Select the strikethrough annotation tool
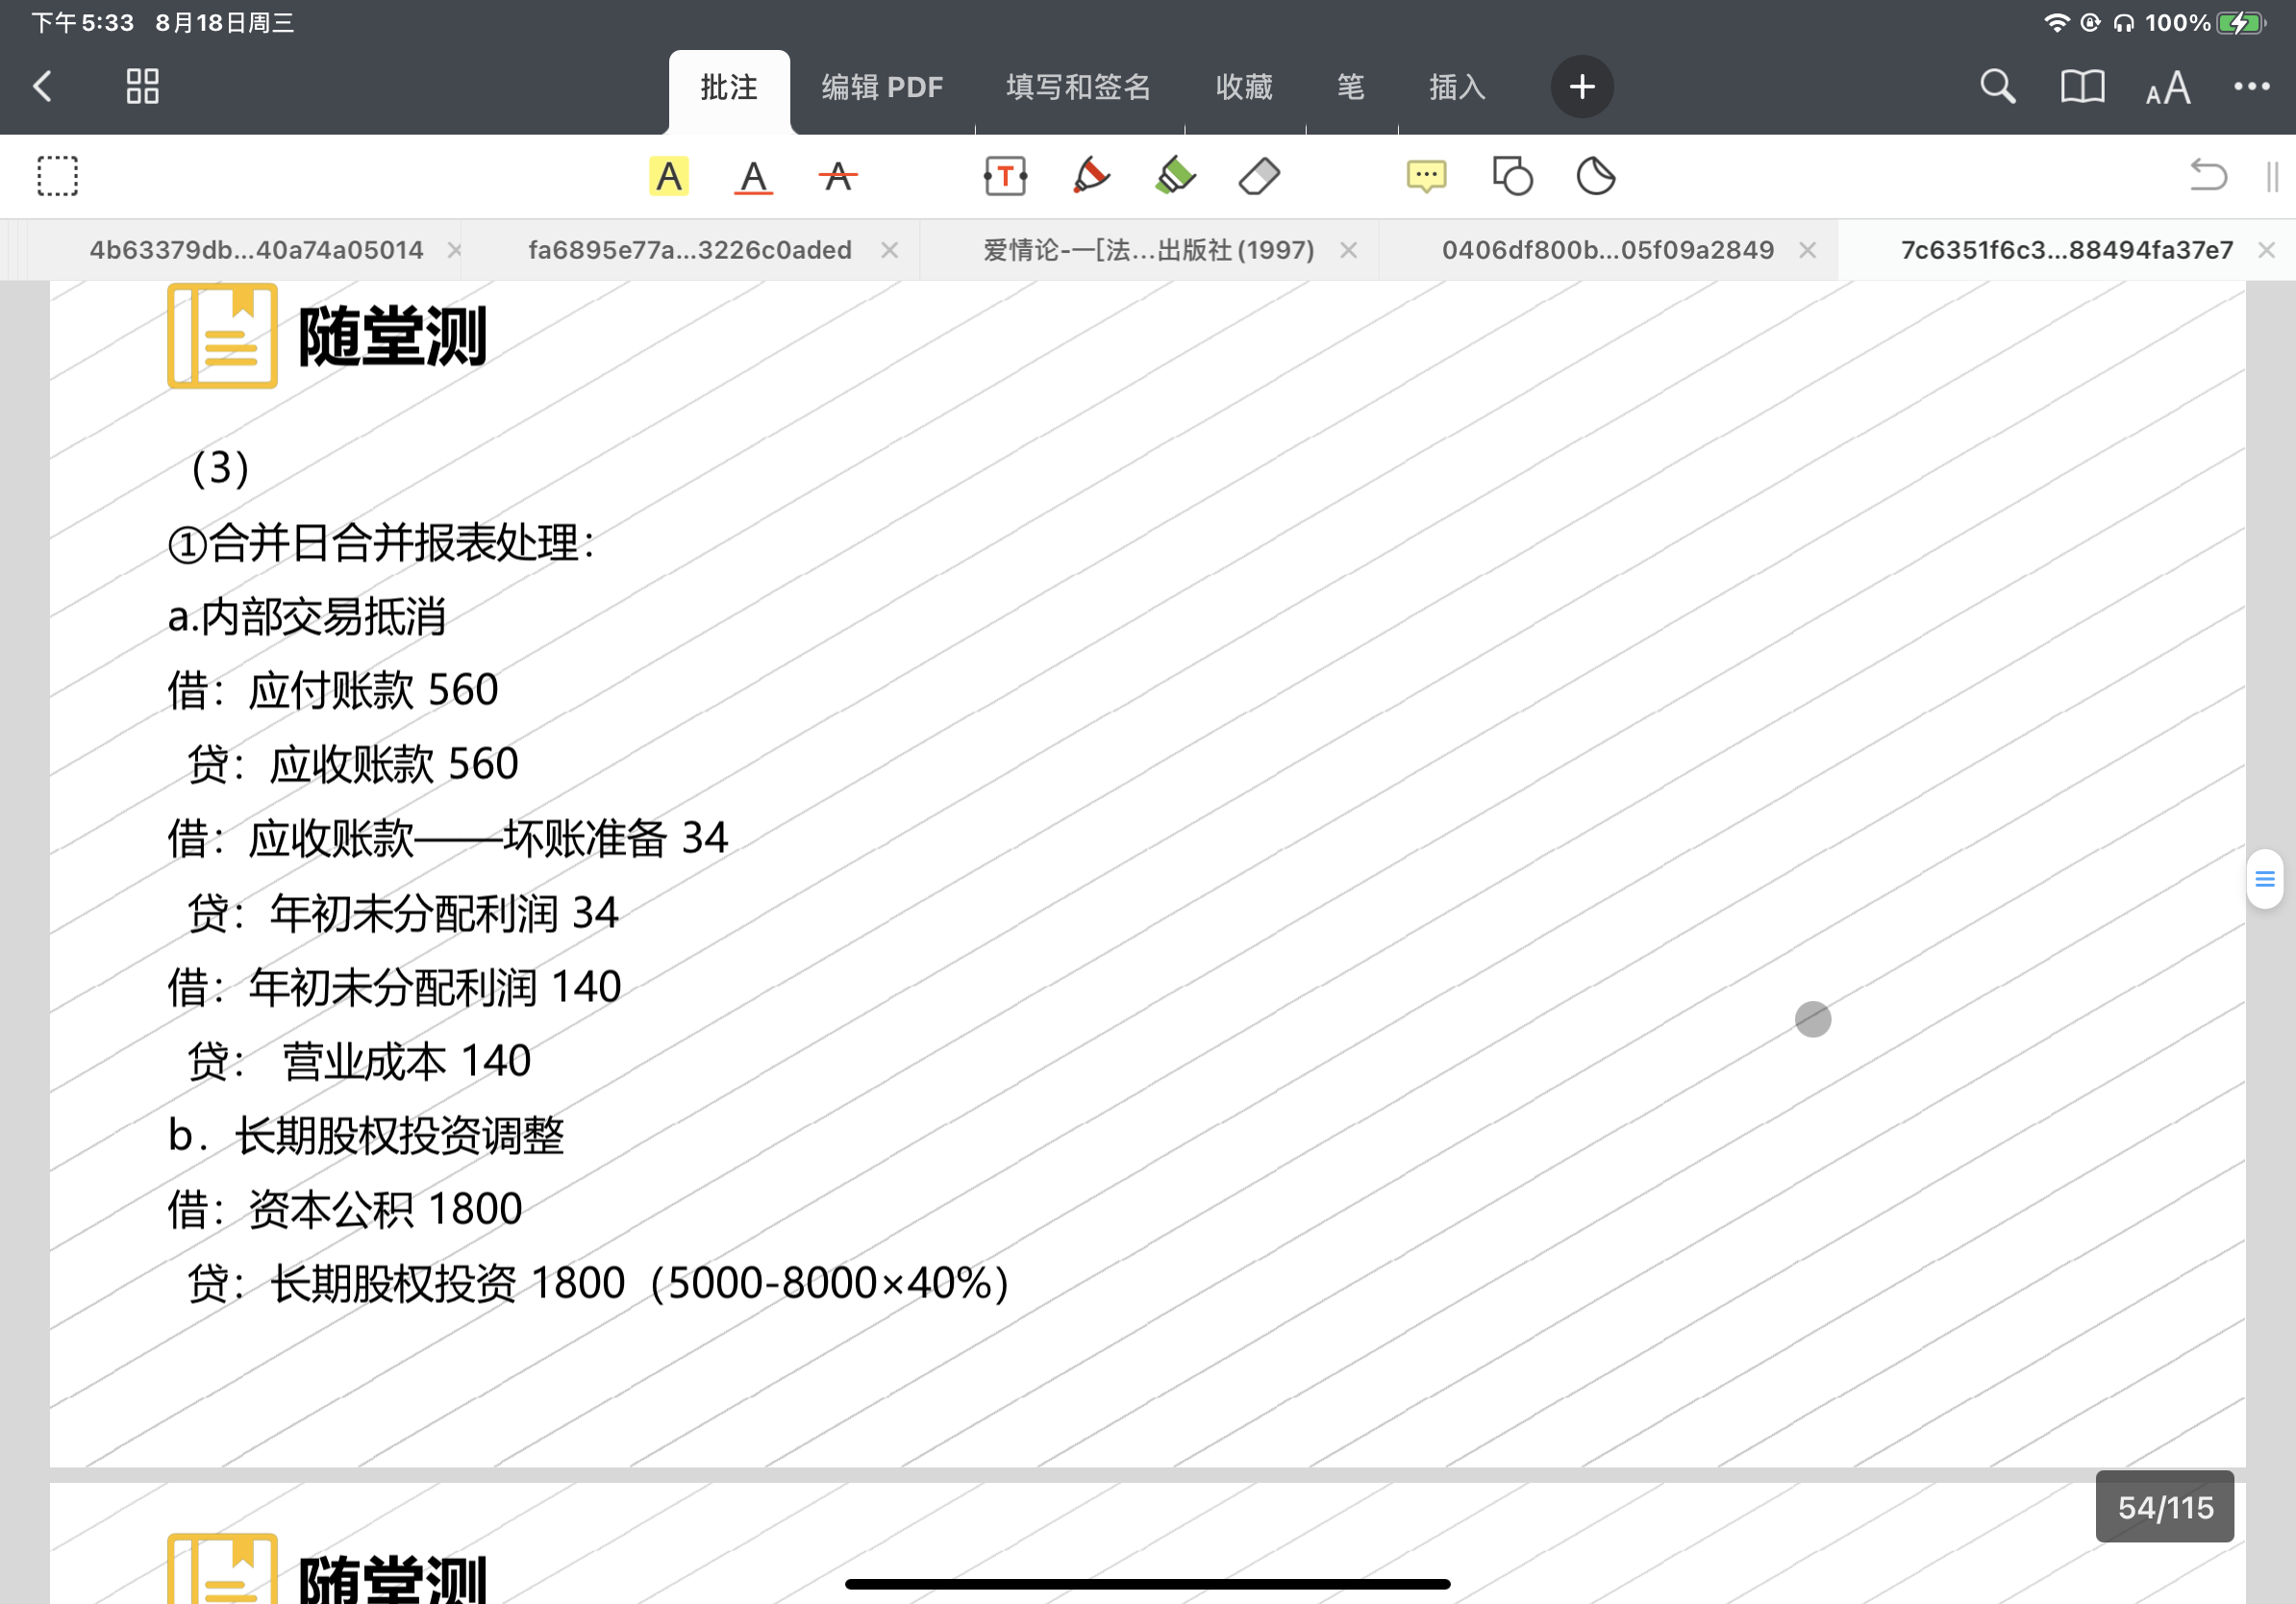 coord(837,177)
